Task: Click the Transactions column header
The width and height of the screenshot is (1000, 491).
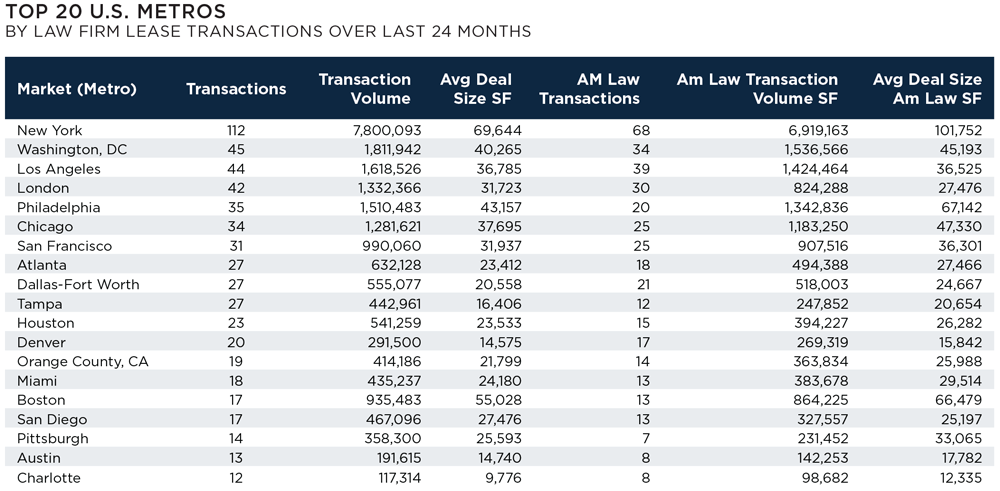Action: click(x=236, y=89)
